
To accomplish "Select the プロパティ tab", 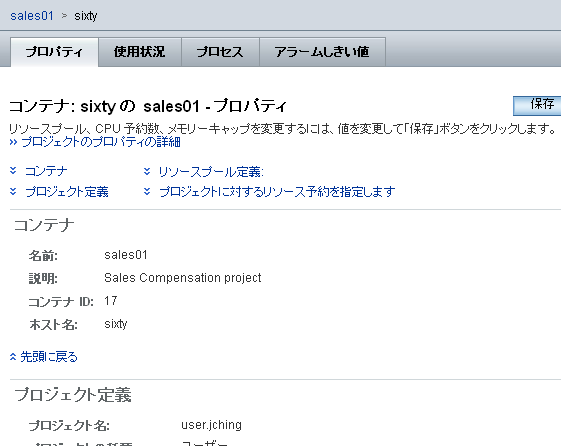I will click(x=54, y=52).
